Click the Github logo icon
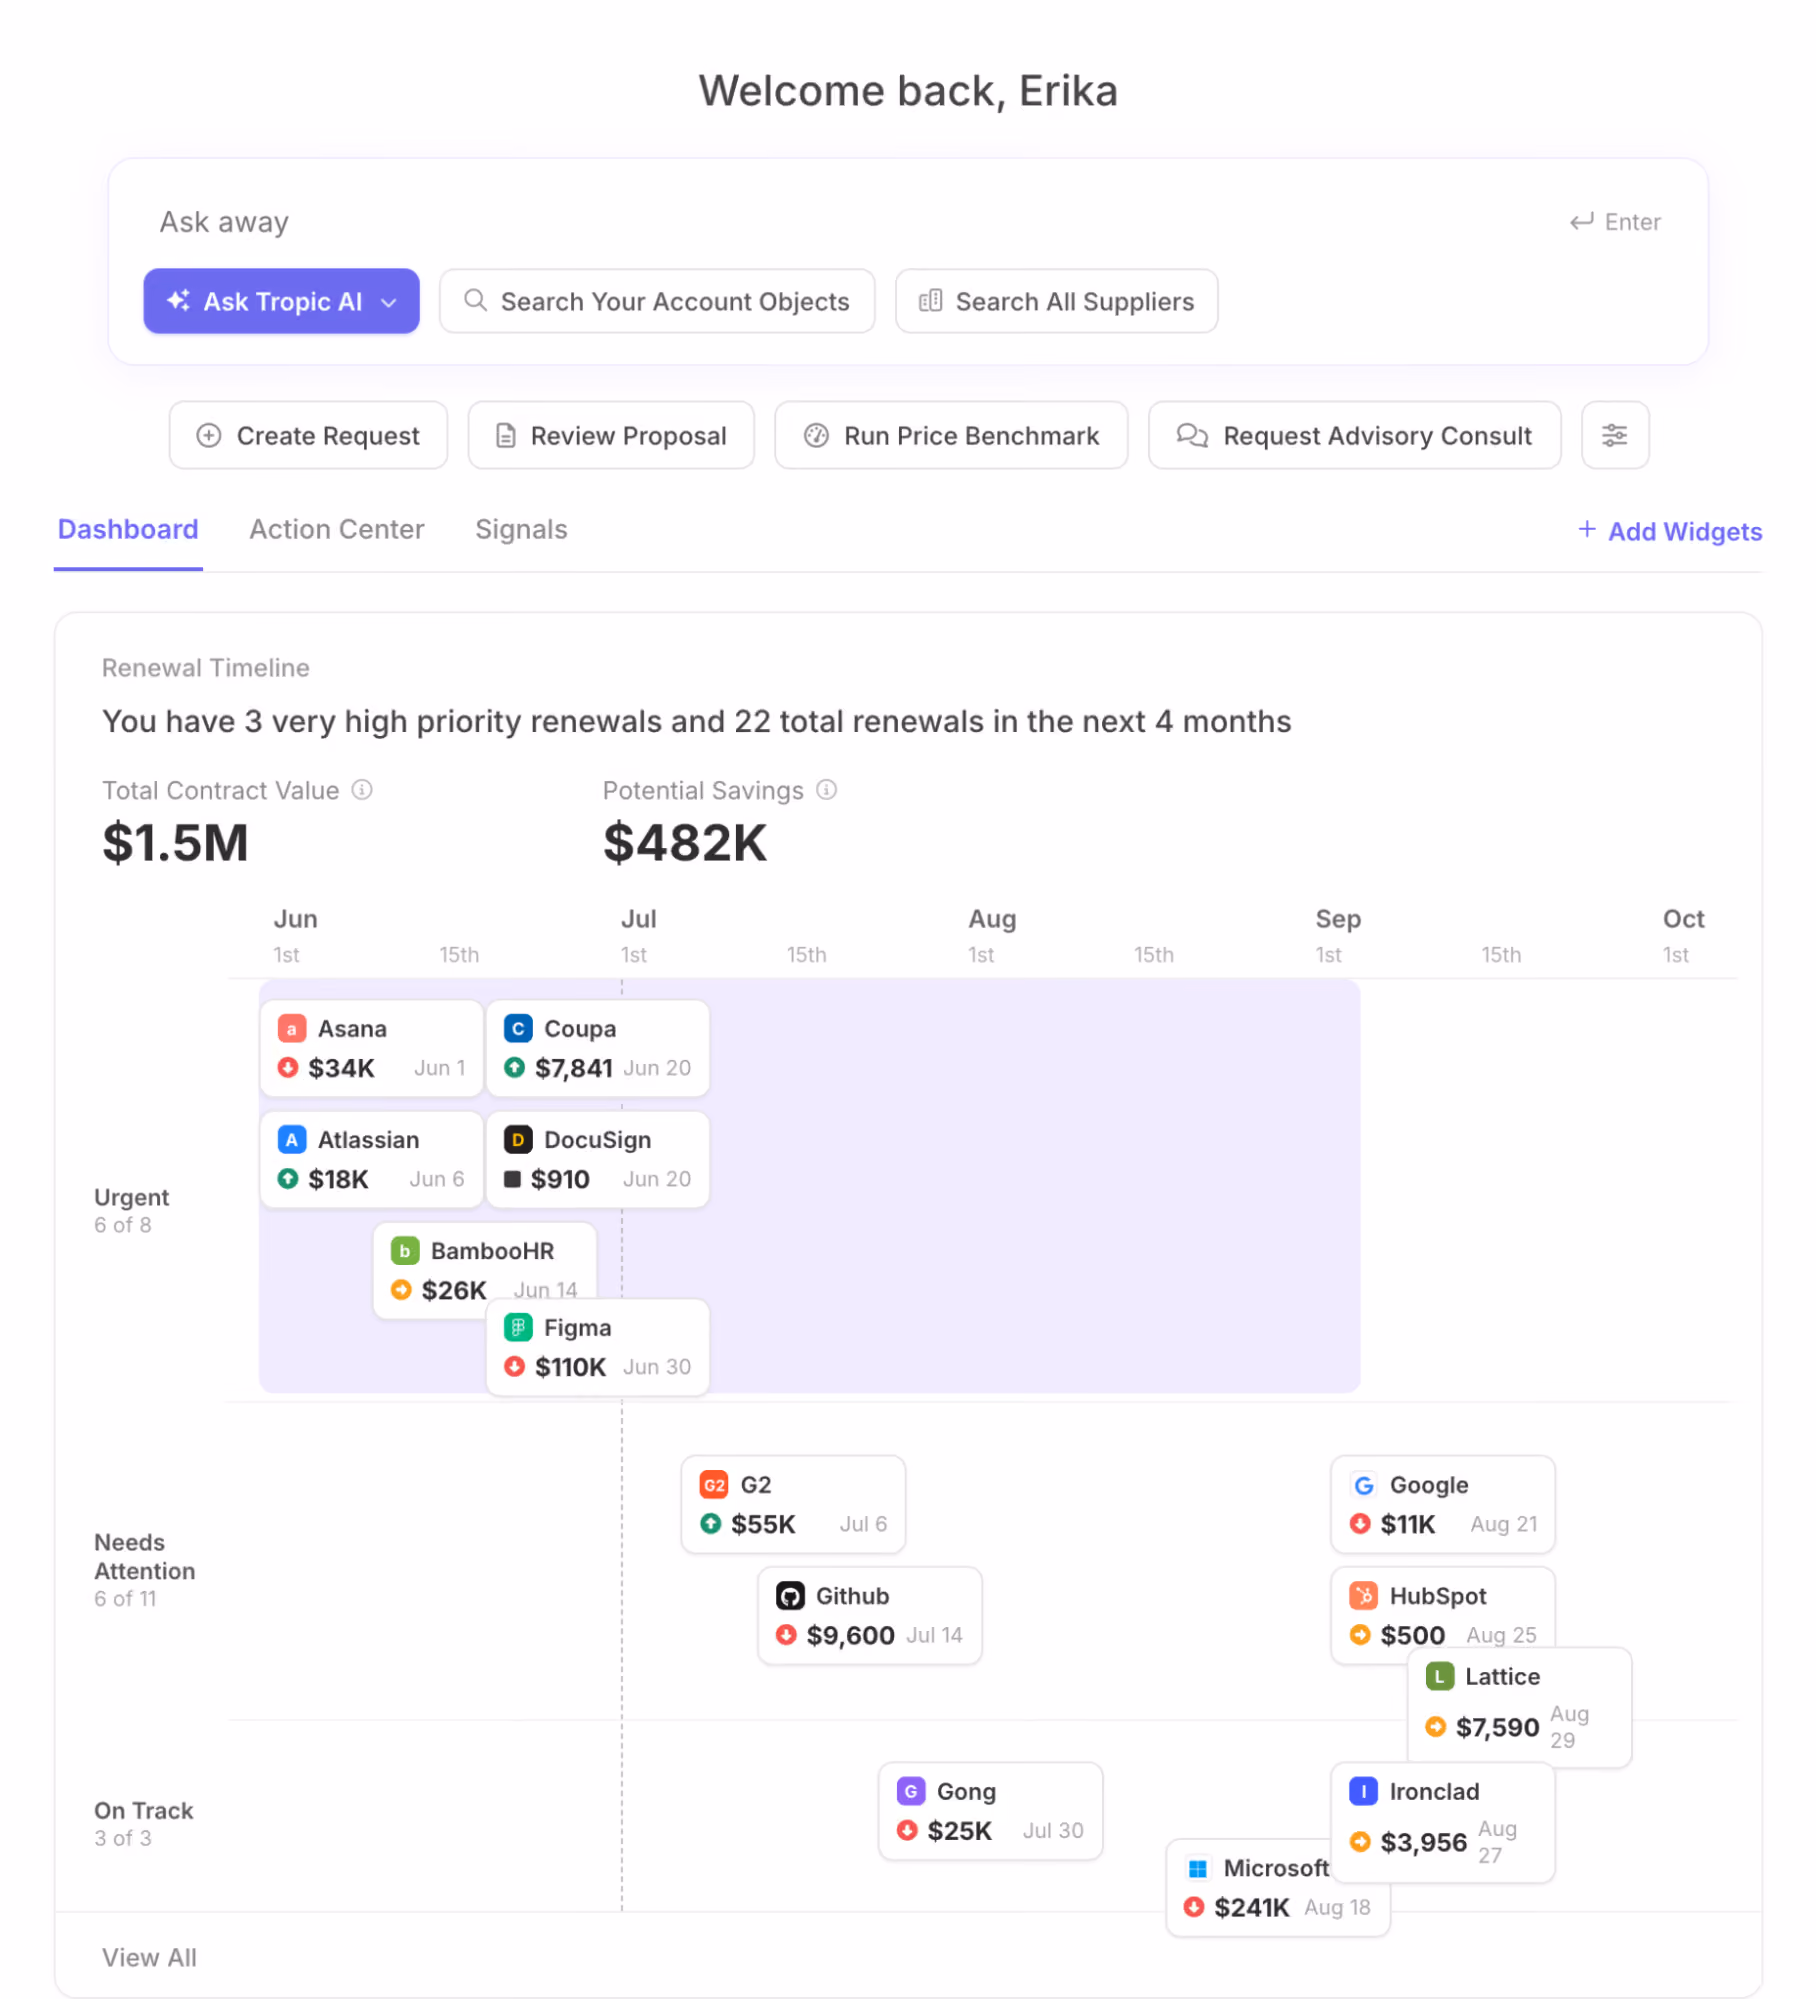 click(790, 1595)
